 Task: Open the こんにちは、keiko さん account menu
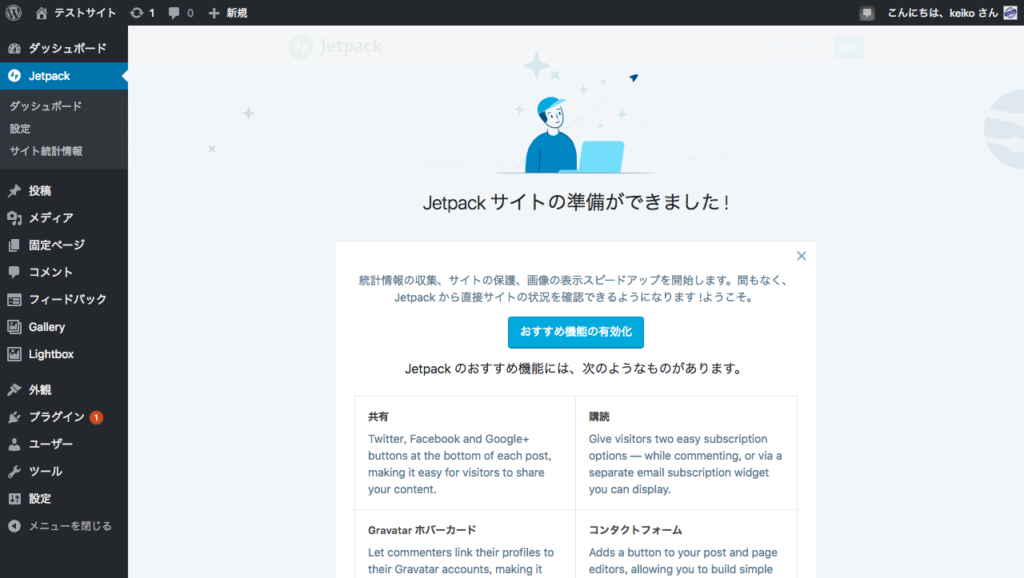click(x=942, y=12)
